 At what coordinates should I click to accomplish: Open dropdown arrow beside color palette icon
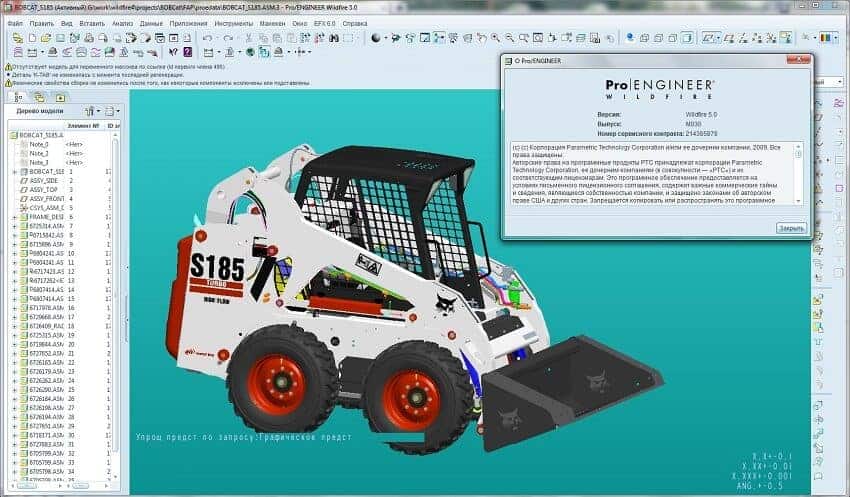coord(836,38)
